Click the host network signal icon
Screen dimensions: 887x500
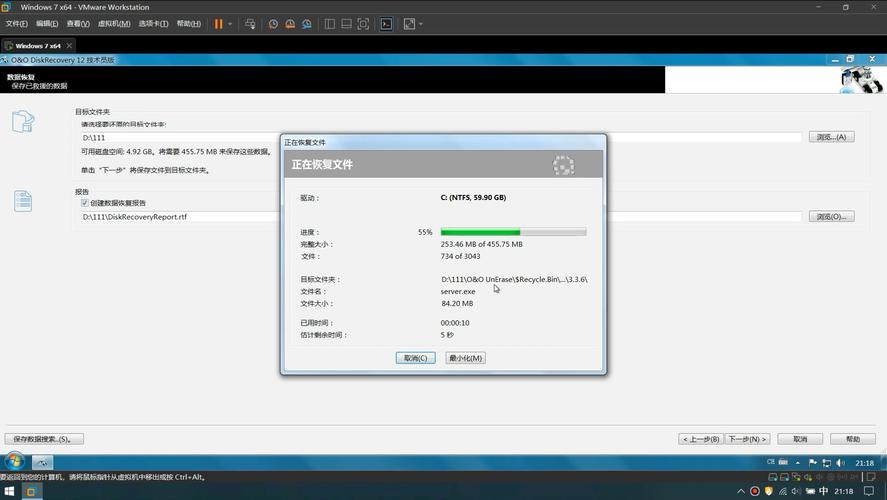782,491
